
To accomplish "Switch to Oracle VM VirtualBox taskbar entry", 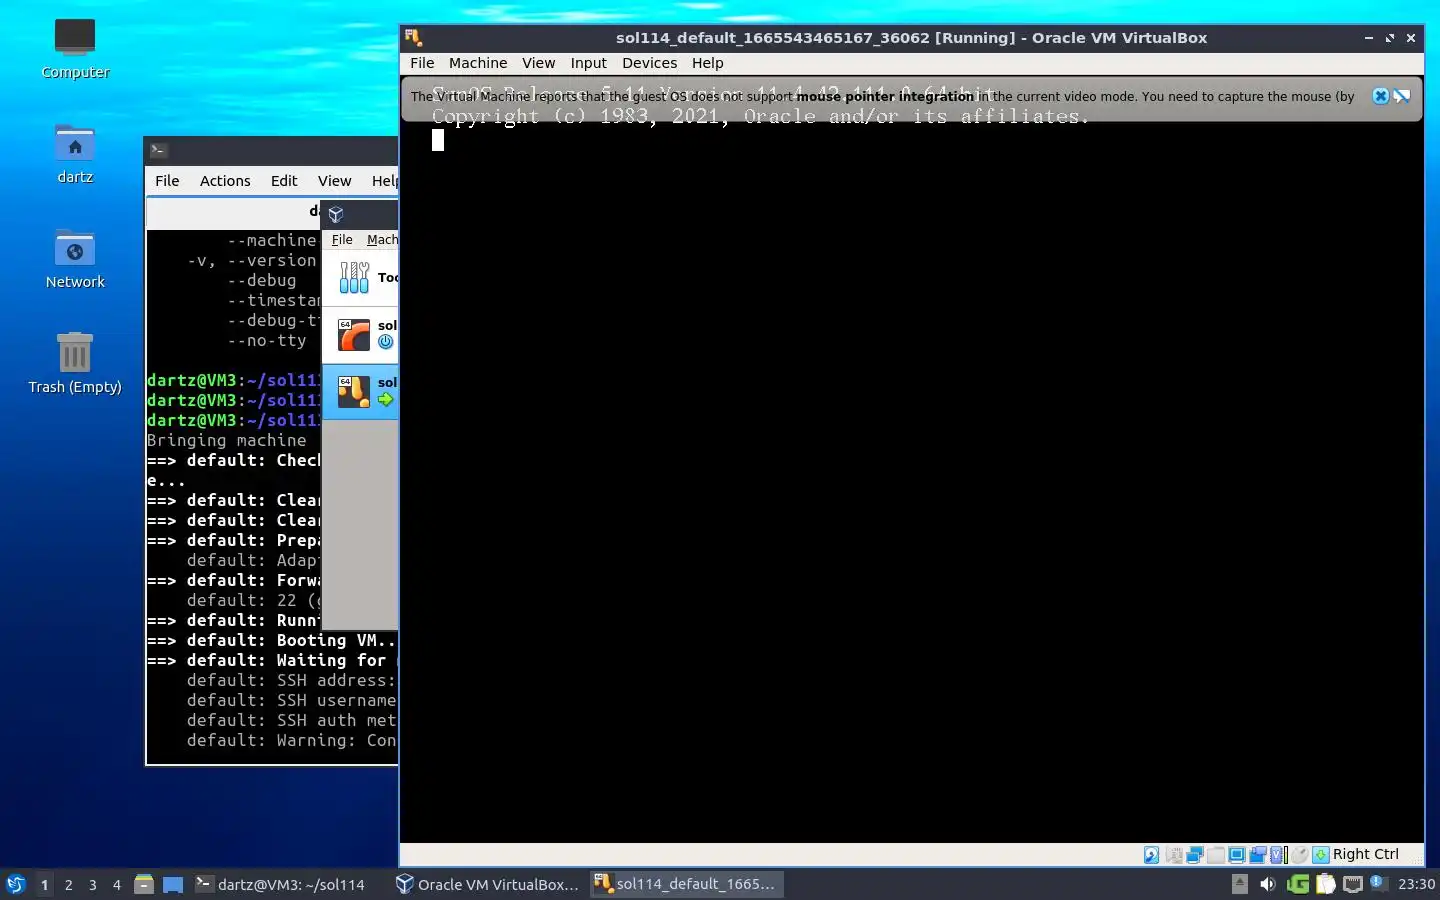I will point(487,884).
